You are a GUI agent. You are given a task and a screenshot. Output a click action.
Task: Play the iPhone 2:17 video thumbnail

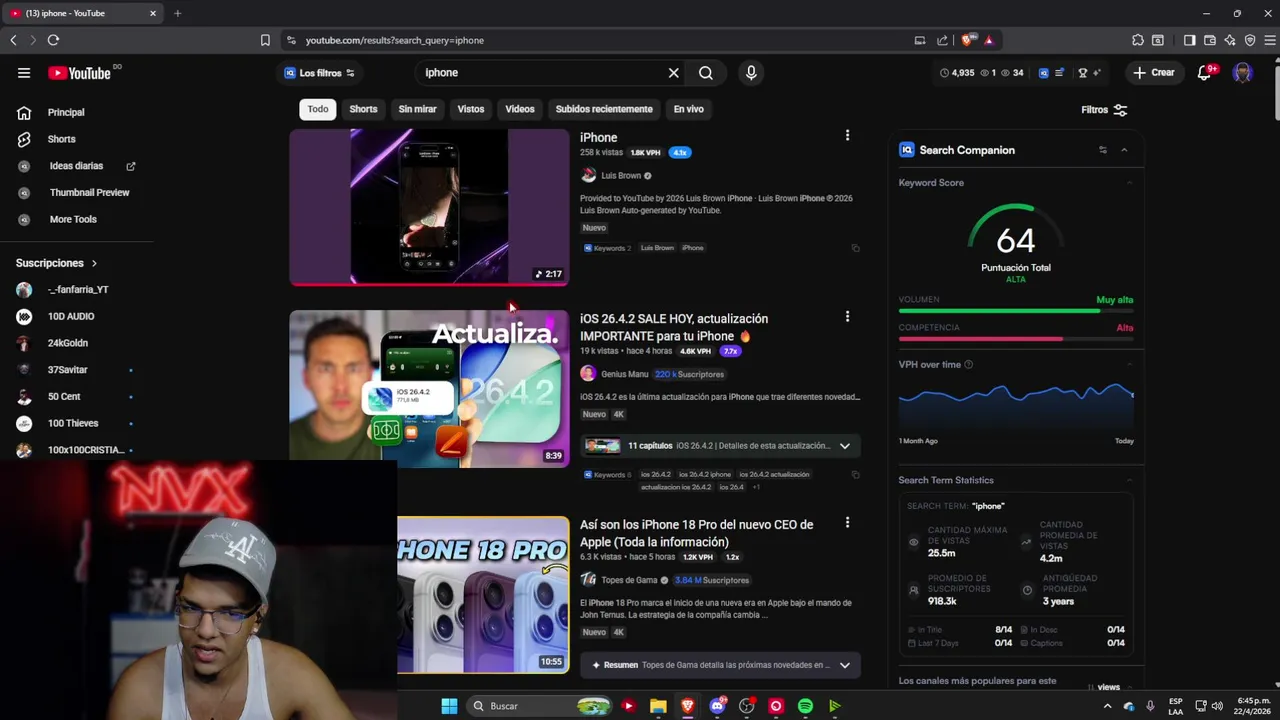(x=429, y=207)
